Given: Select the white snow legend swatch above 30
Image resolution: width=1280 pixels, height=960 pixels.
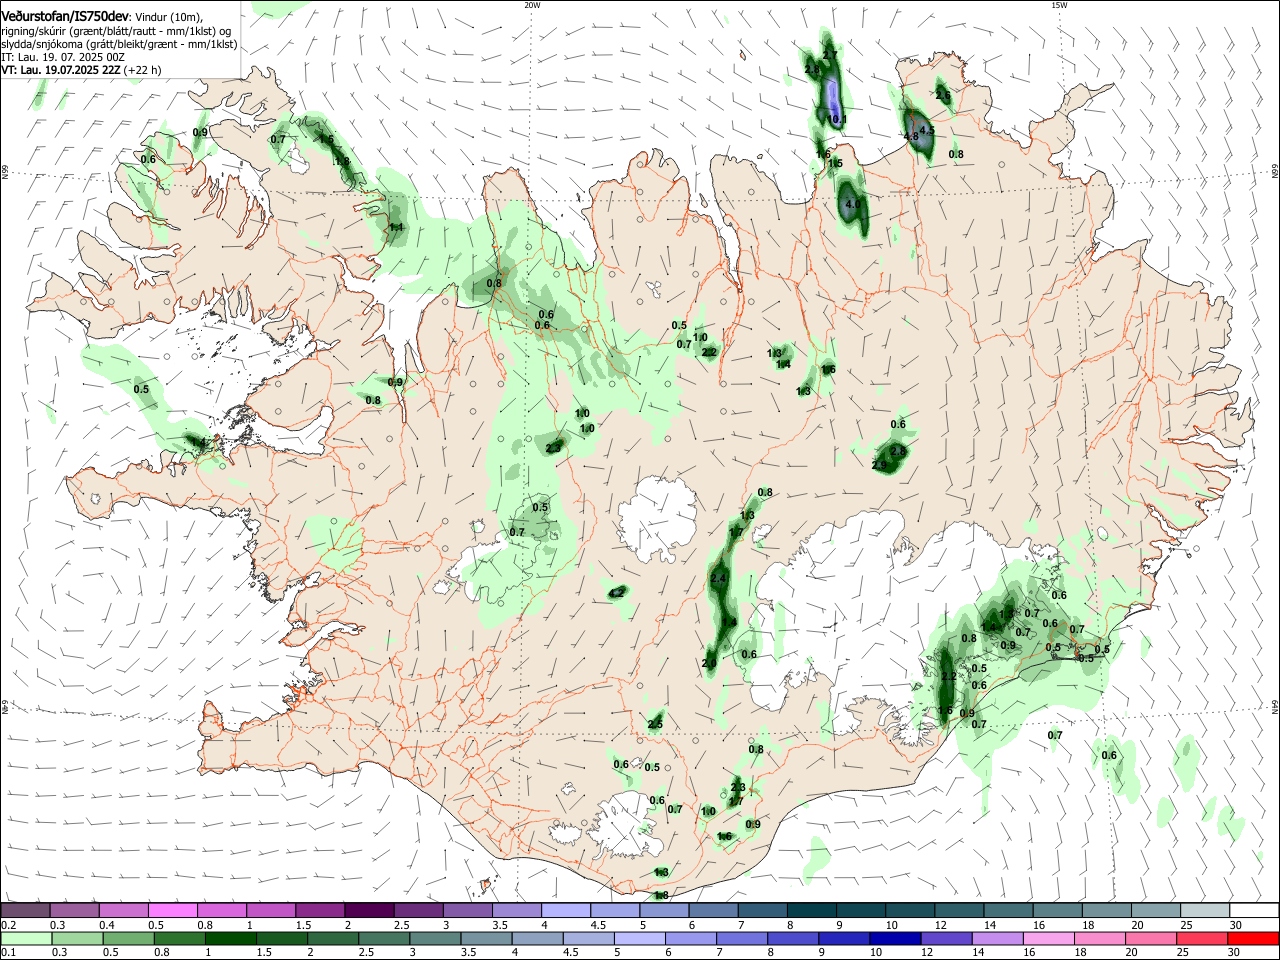Looking at the screenshot, I should coord(1254,911).
